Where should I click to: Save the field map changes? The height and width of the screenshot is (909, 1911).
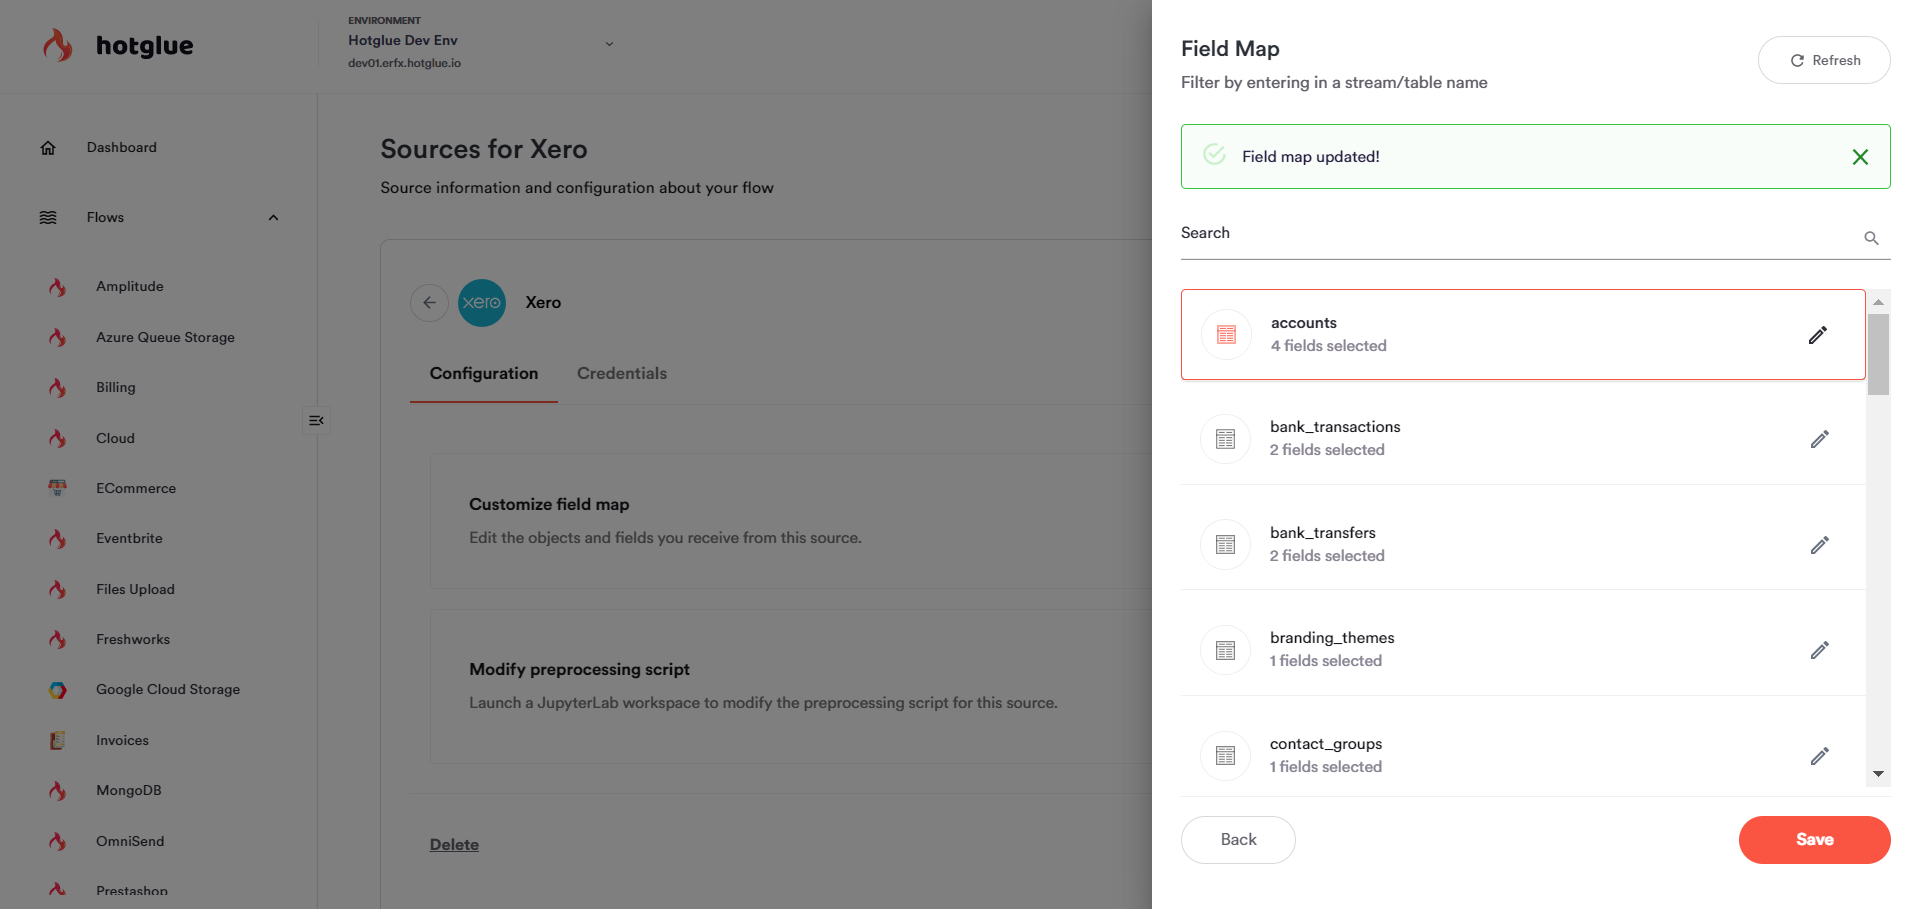pos(1813,840)
